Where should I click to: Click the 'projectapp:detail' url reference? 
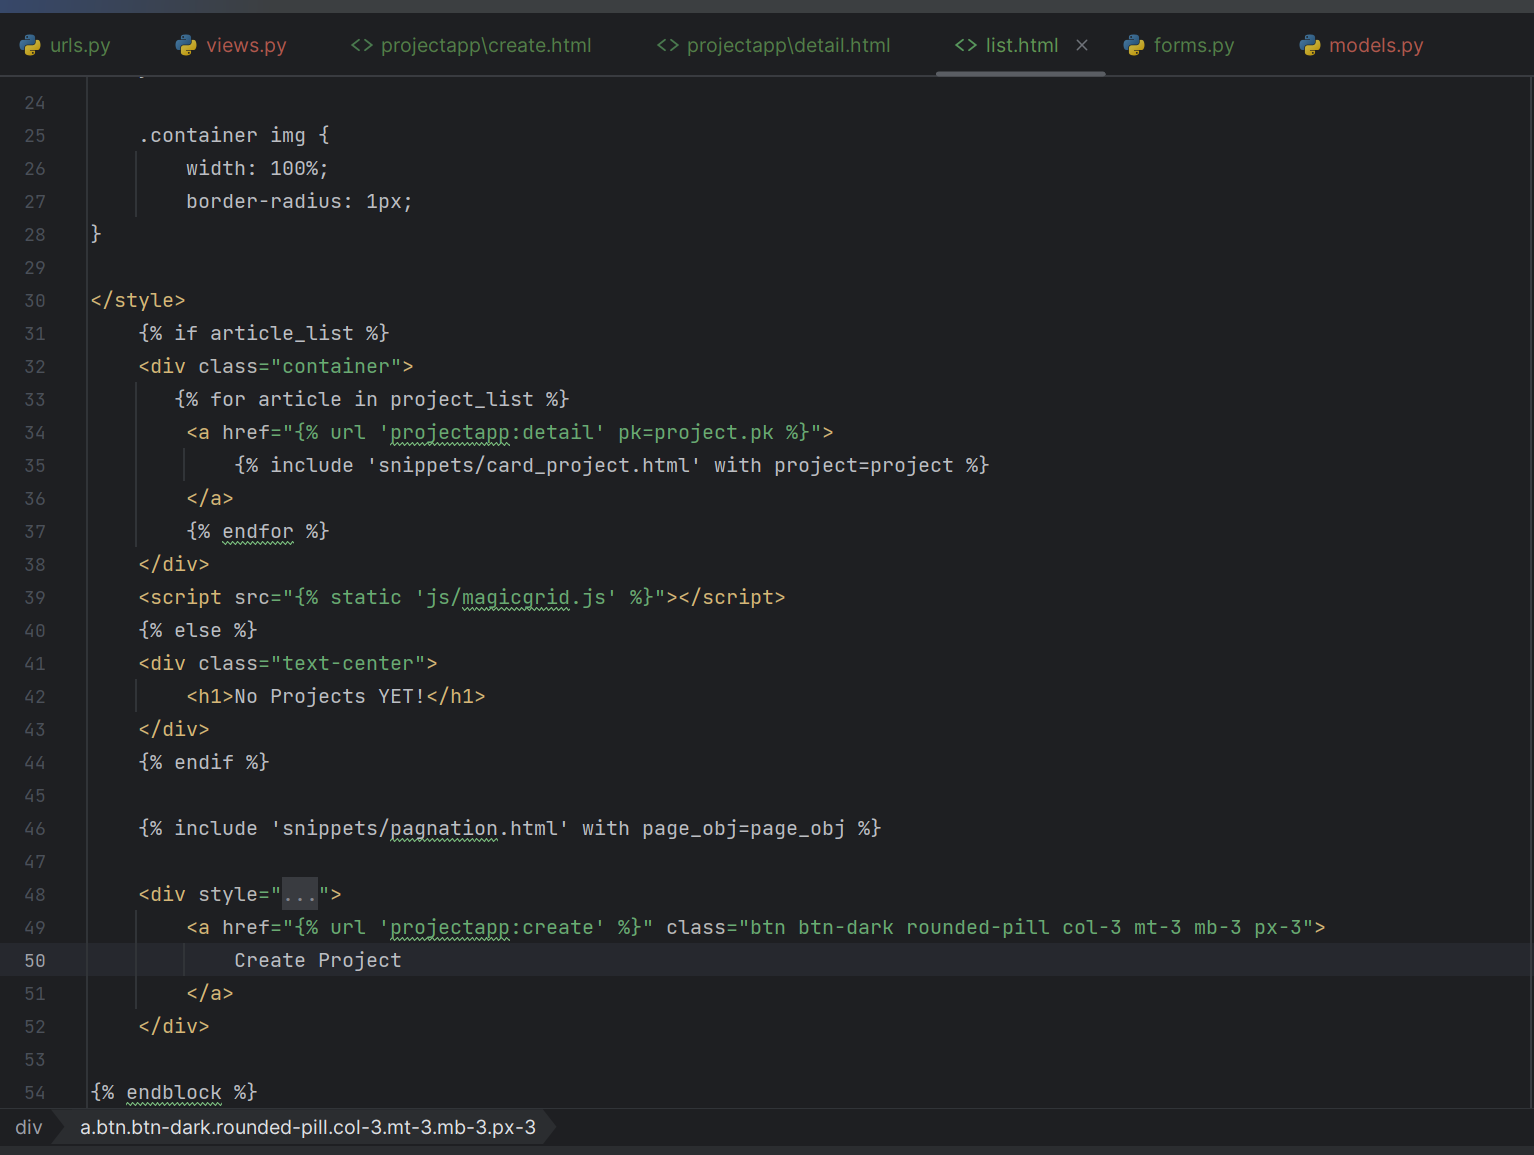tap(492, 433)
